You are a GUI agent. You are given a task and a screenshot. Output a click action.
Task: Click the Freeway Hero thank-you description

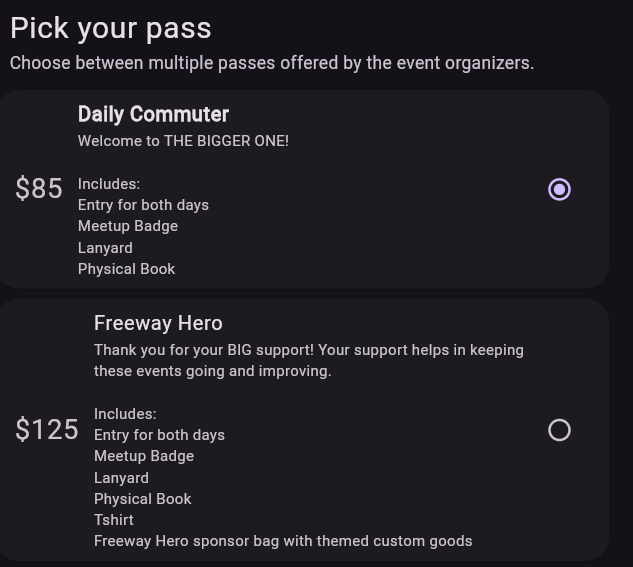tap(308, 360)
